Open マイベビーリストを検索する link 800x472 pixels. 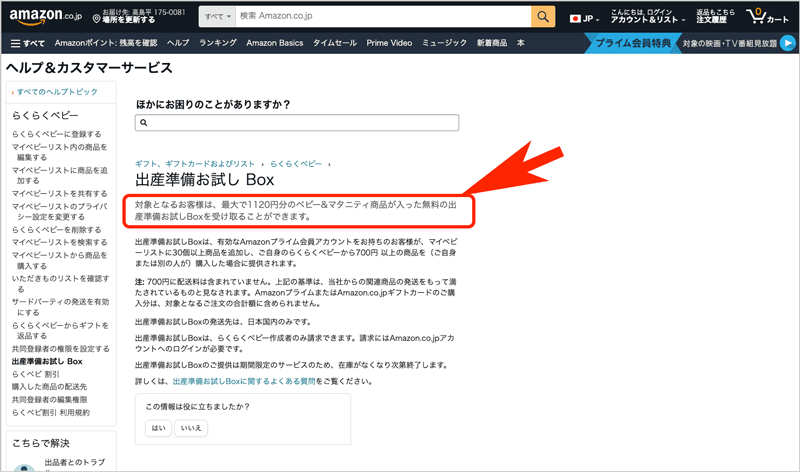60,242
